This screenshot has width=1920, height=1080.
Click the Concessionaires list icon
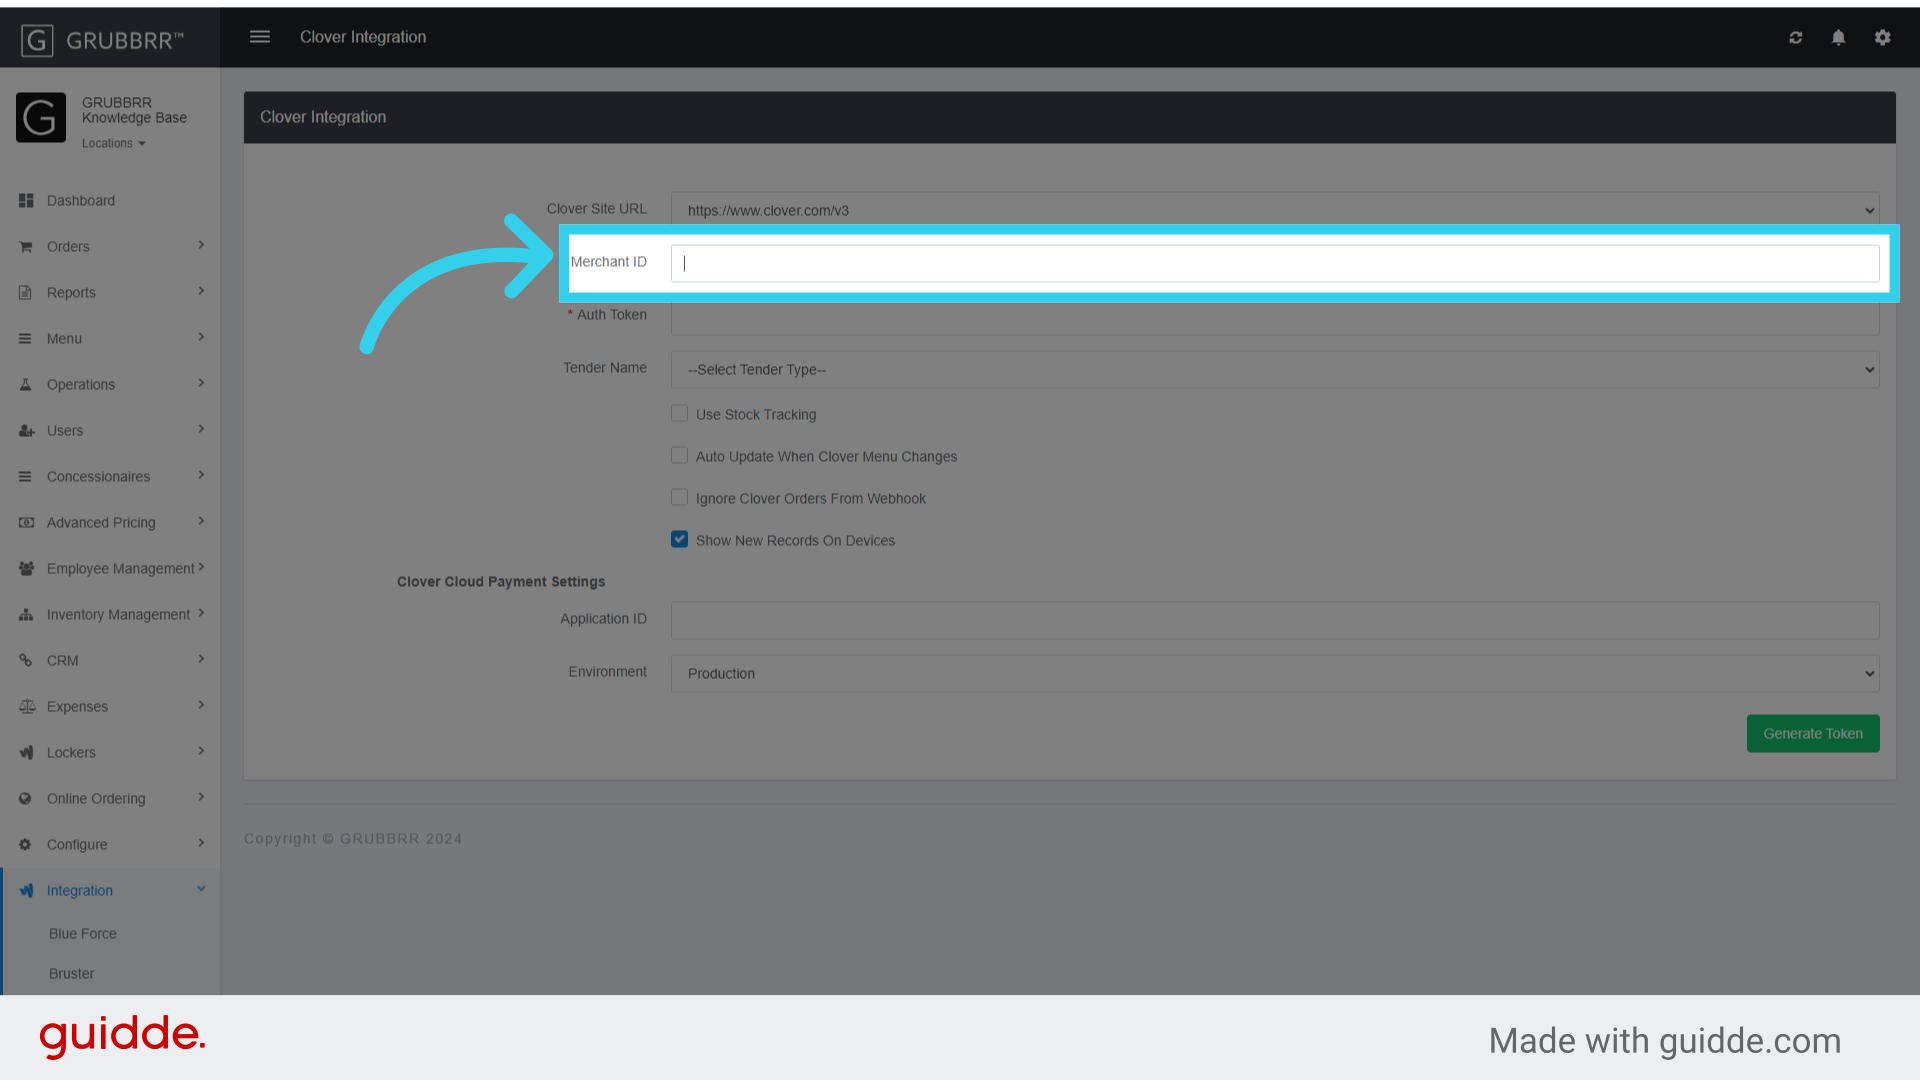pos(26,477)
